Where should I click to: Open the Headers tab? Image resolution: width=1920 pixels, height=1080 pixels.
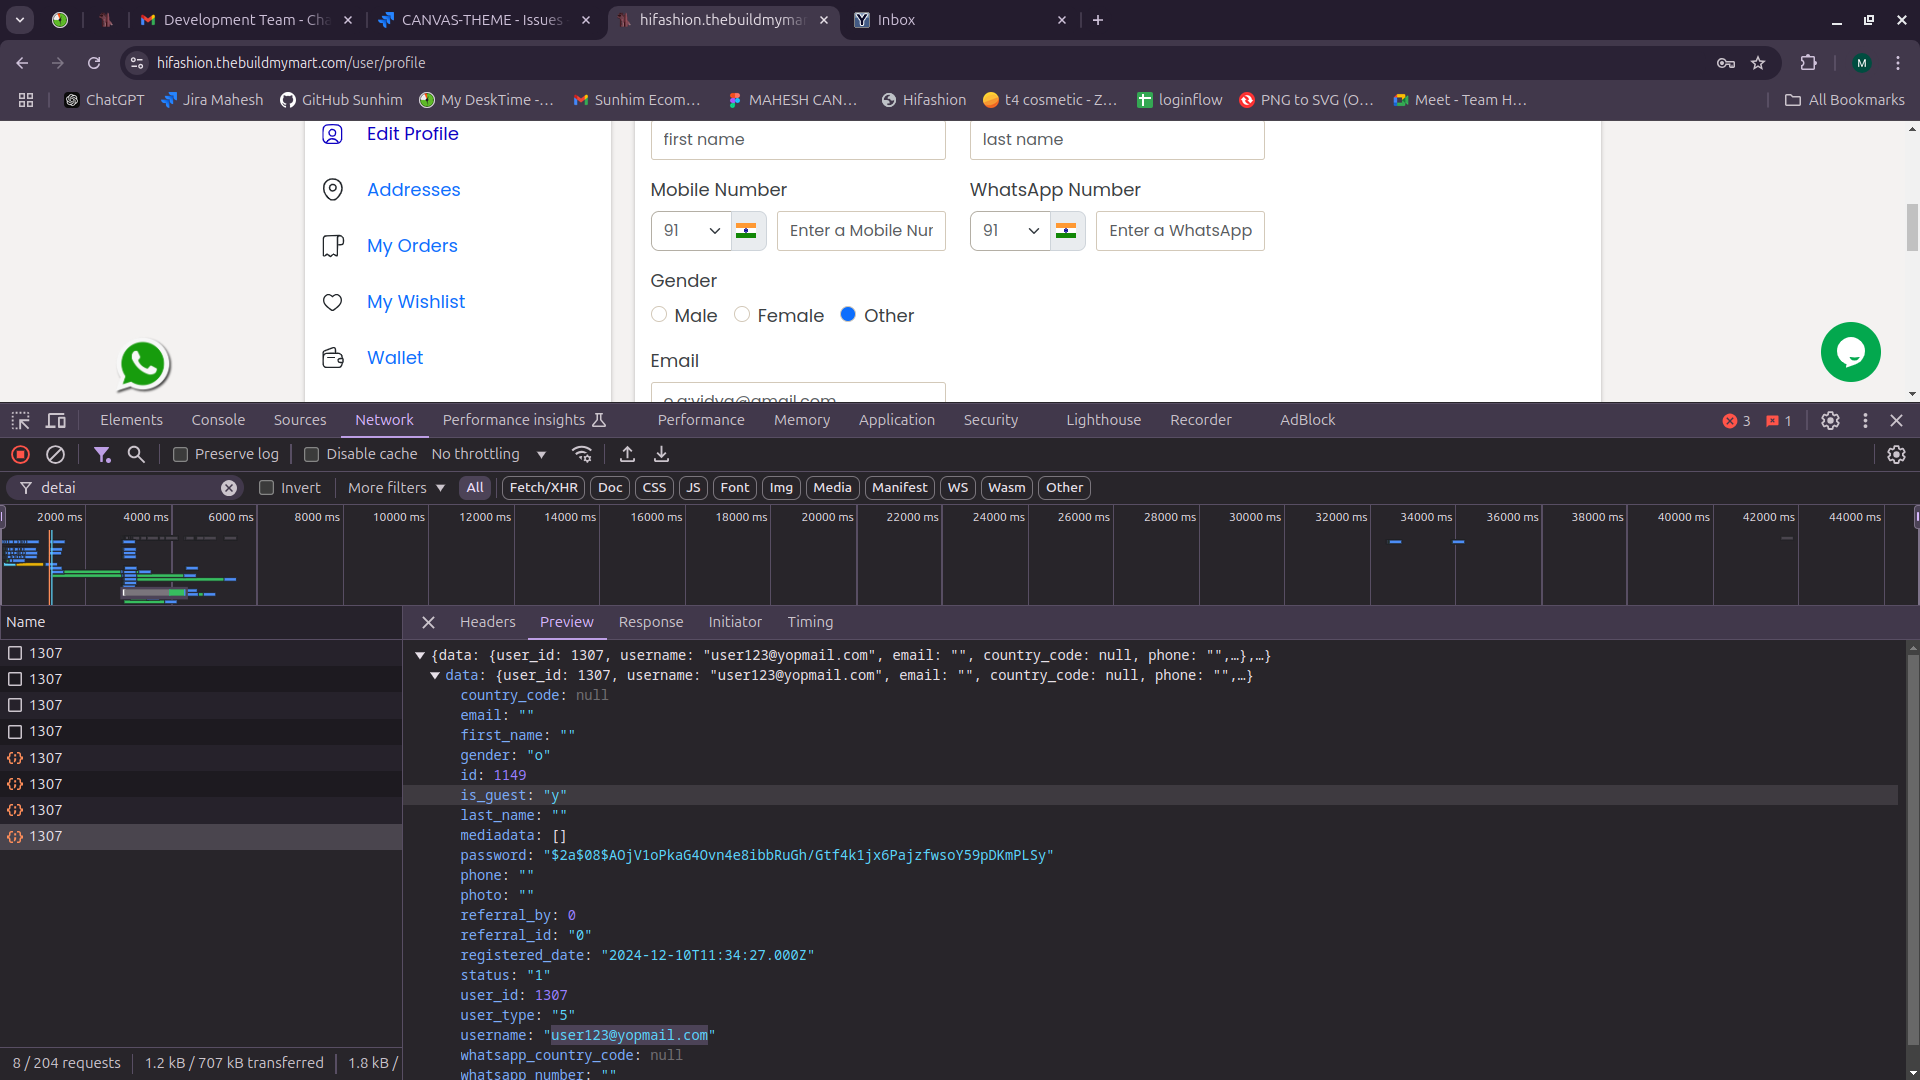tap(488, 622)
